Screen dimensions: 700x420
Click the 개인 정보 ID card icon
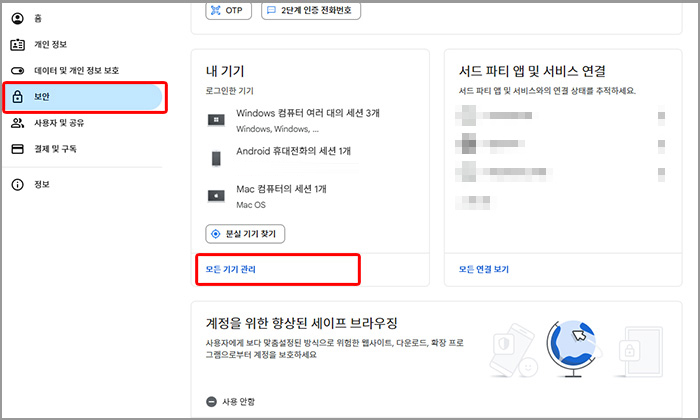(17, 45)
